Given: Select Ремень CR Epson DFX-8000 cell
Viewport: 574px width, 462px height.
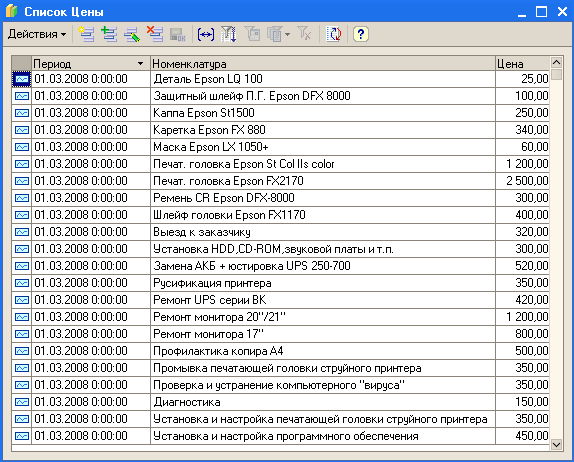Looking at the screenshot, I should 323,198.
